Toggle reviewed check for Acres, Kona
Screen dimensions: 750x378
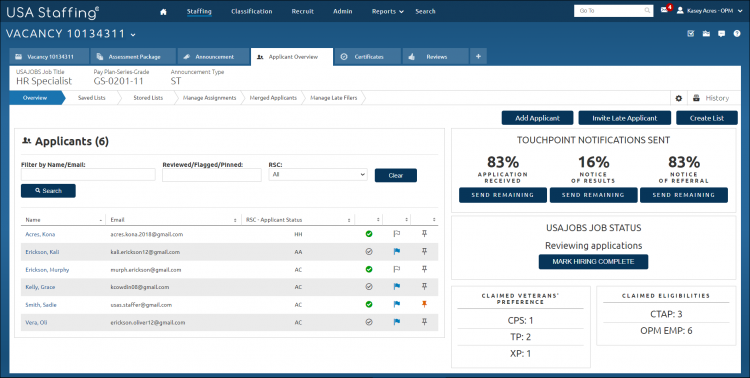(369, 234)
